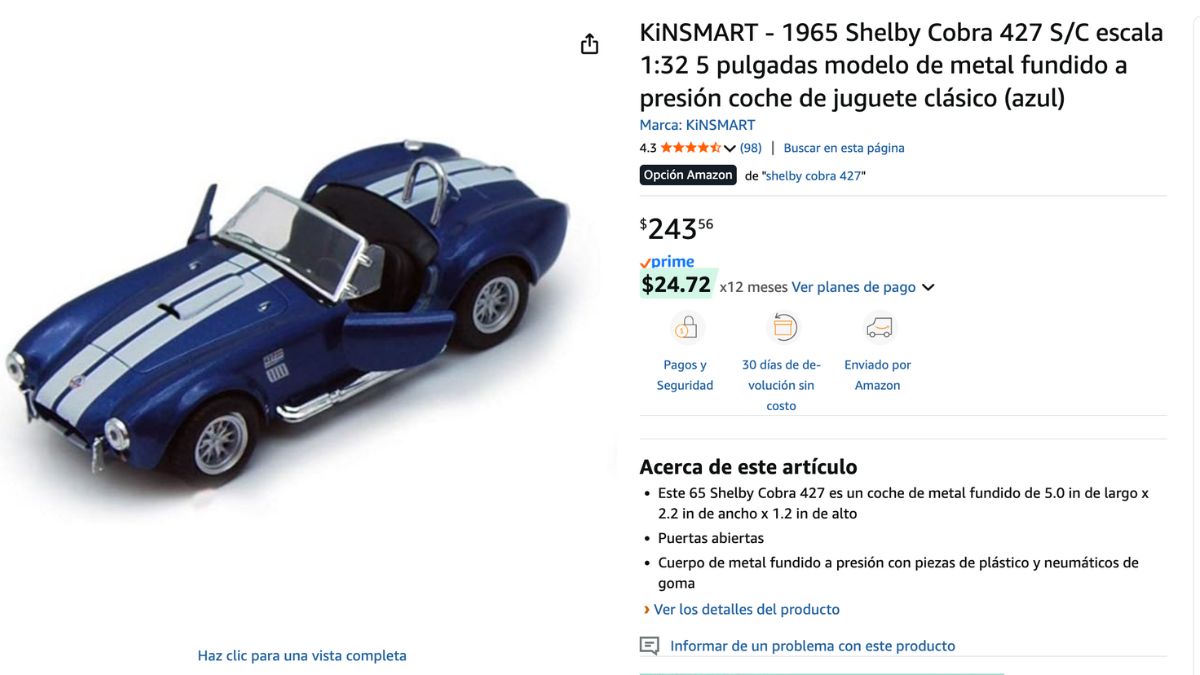Click the Enviado por Amazon truck icon

point(878,327)
